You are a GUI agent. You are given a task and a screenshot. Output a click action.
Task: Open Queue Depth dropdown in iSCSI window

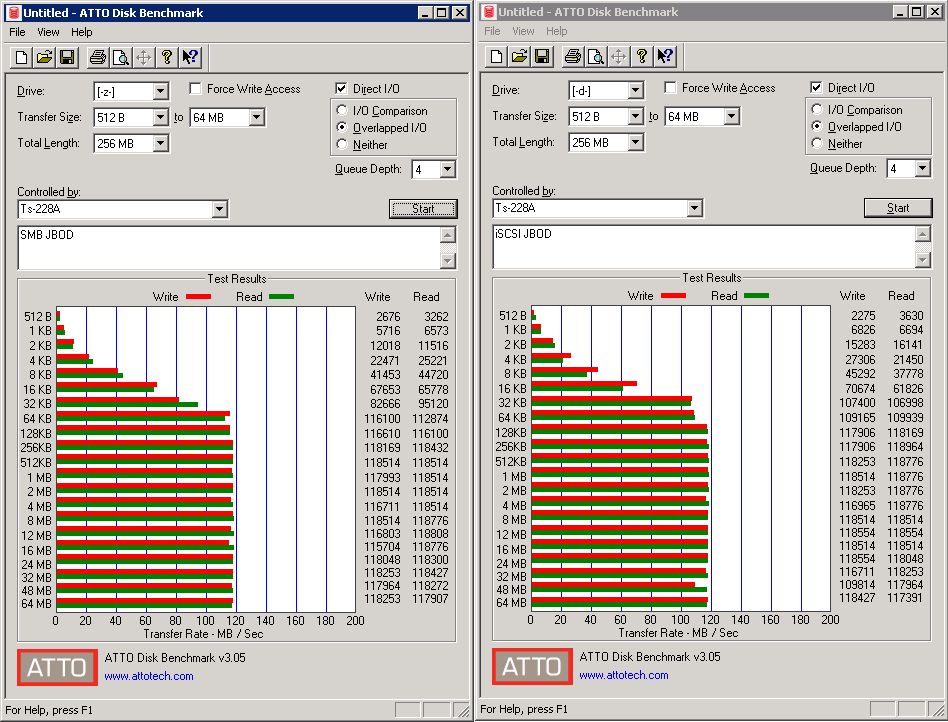pyautogui.click(x=923, y=168)
